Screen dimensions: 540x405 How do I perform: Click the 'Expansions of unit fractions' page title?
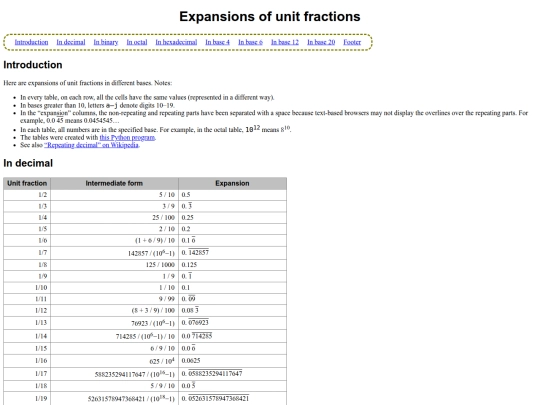point(270,17)
